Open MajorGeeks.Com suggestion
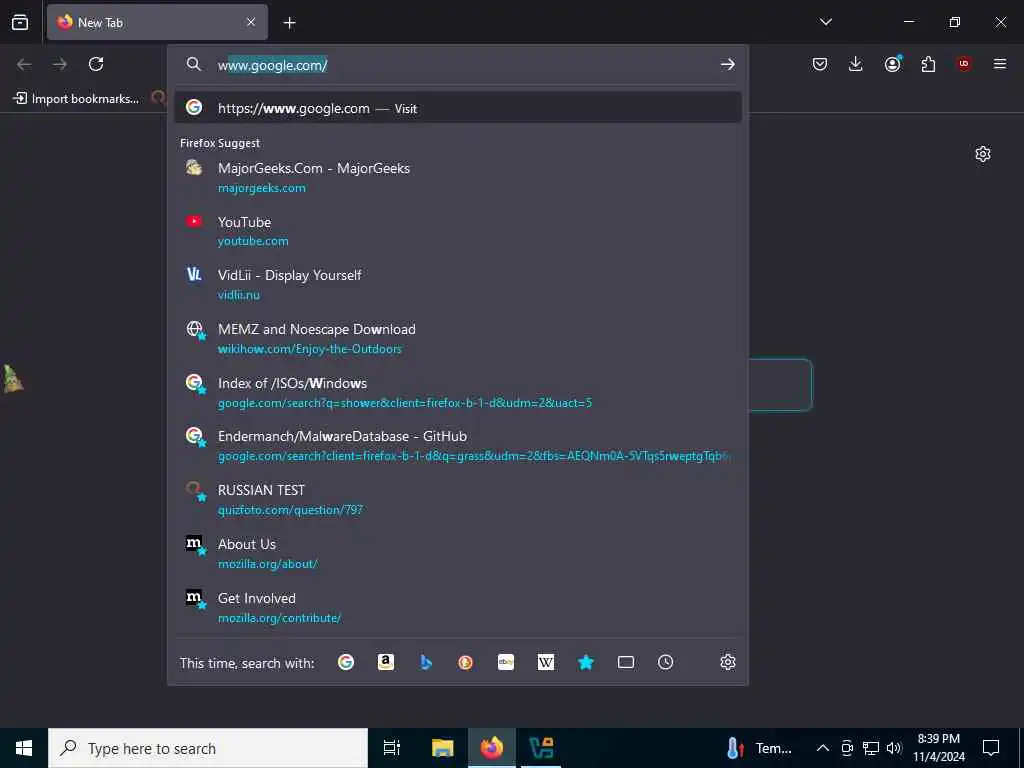The width and height of the screenshot is (1024, 768). tap(458, 178)
